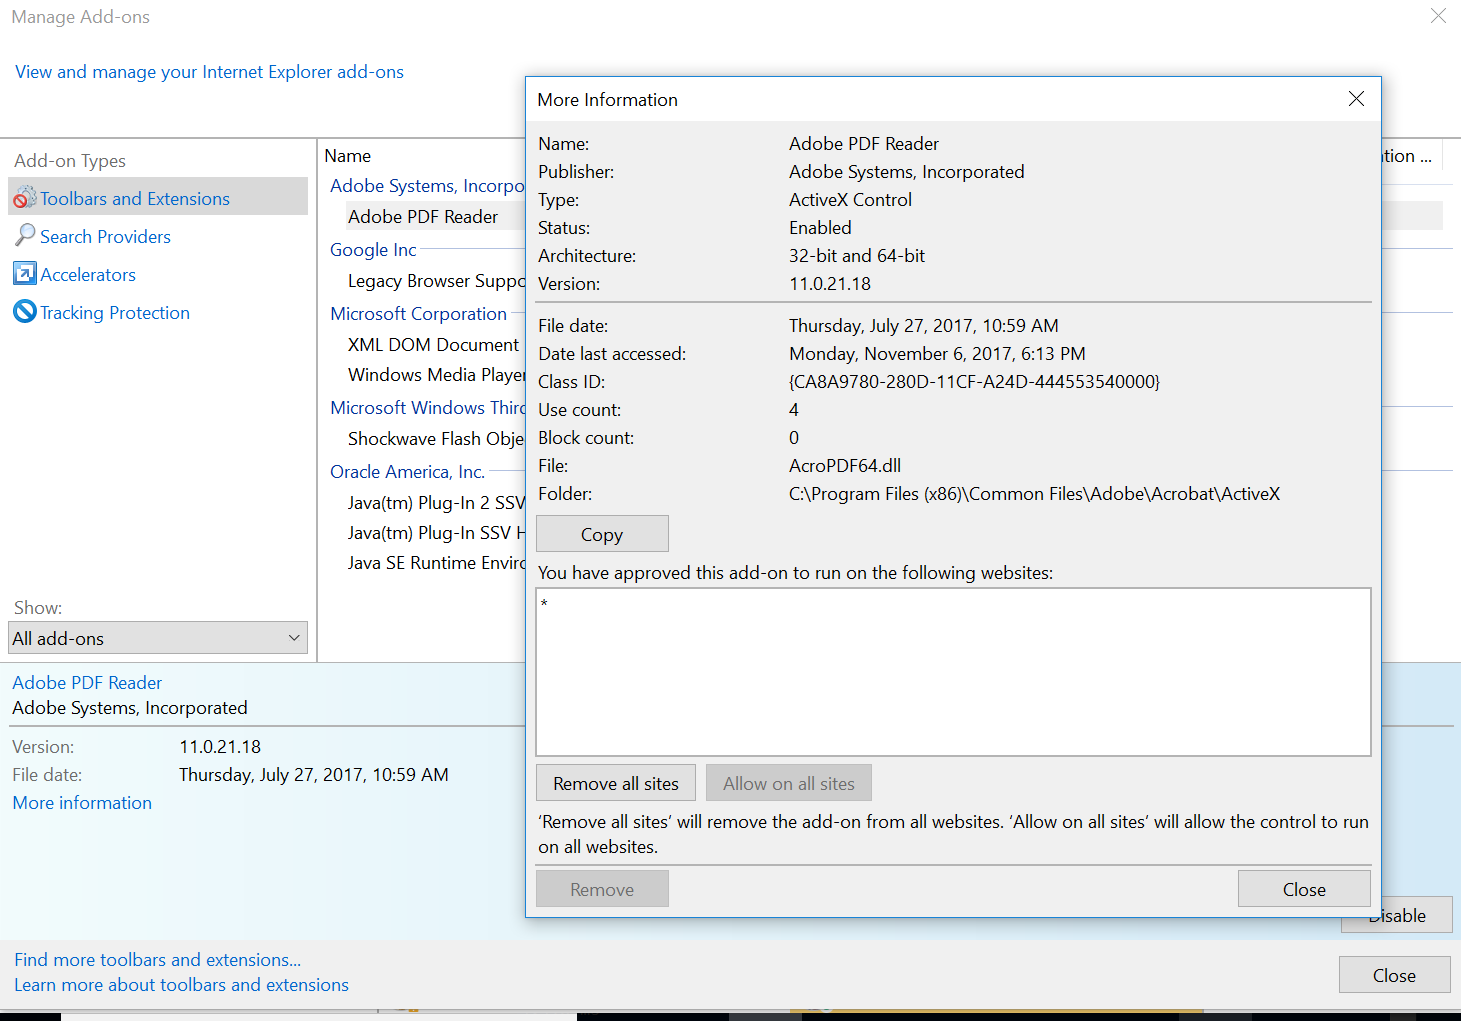Select the Shockwave Flash Object add-on row
The height and width of the screenshot is (1021, 1461).
[436, 439]
